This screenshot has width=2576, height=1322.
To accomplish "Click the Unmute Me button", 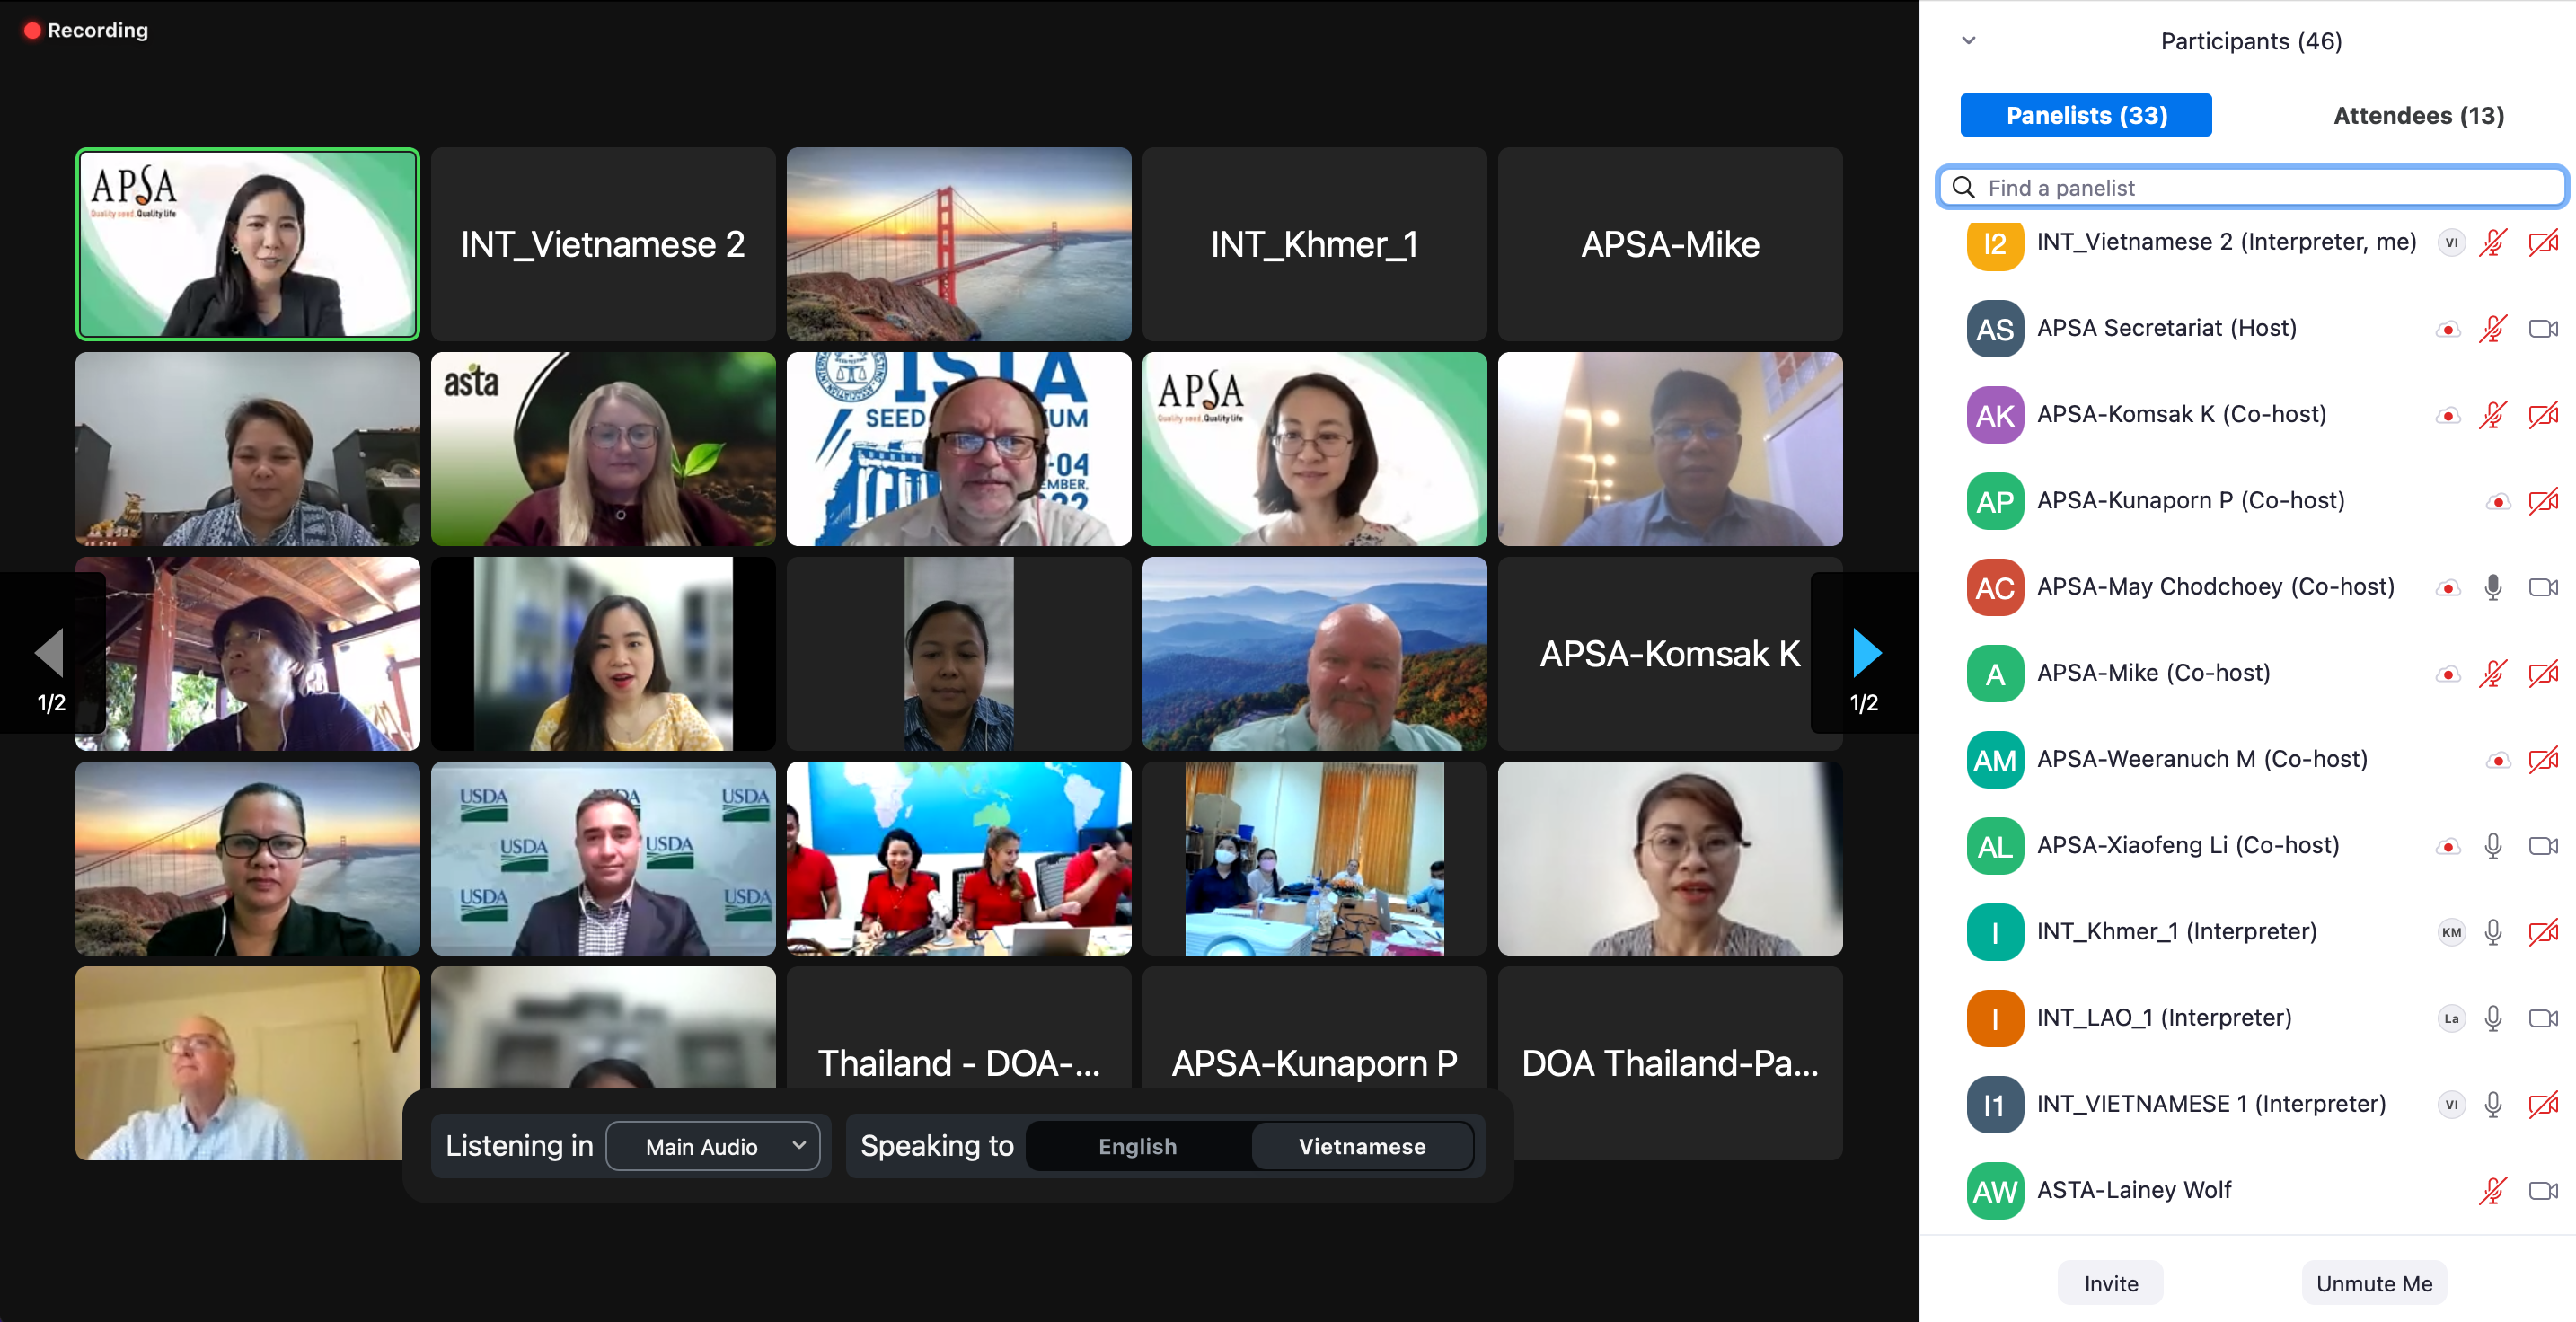I will tap(2373, 1283).
